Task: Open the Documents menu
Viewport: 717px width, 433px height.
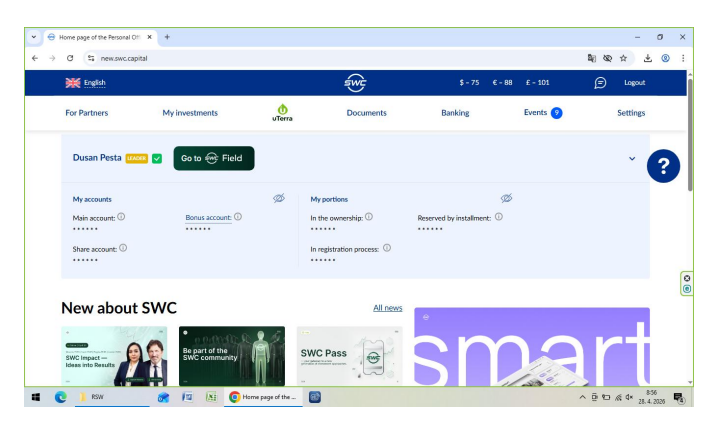Action: pos(366,112)
